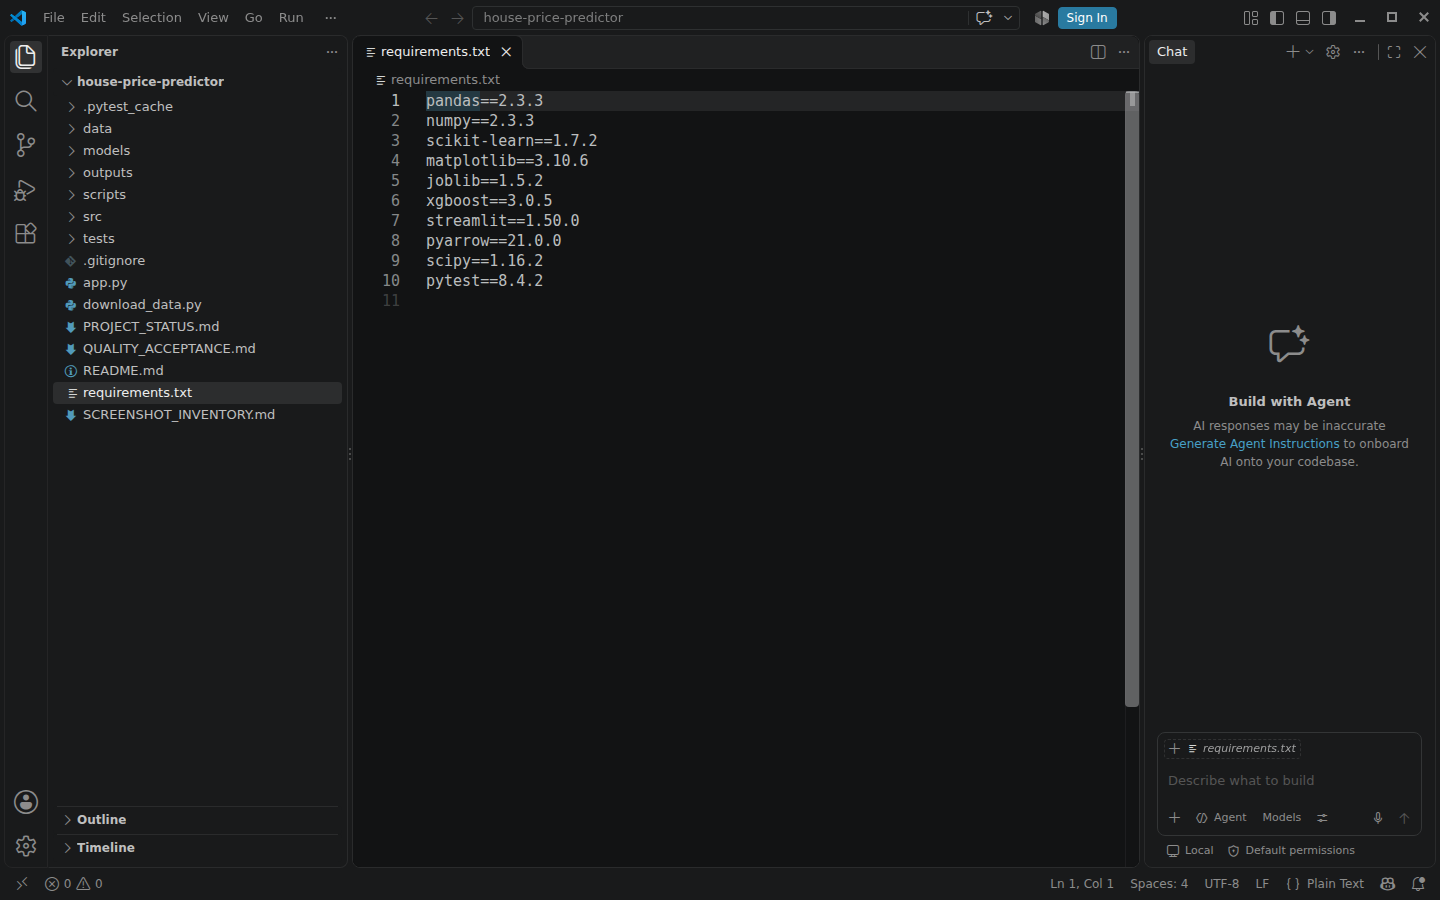Expand the Timeline section

tap(198, 848)
